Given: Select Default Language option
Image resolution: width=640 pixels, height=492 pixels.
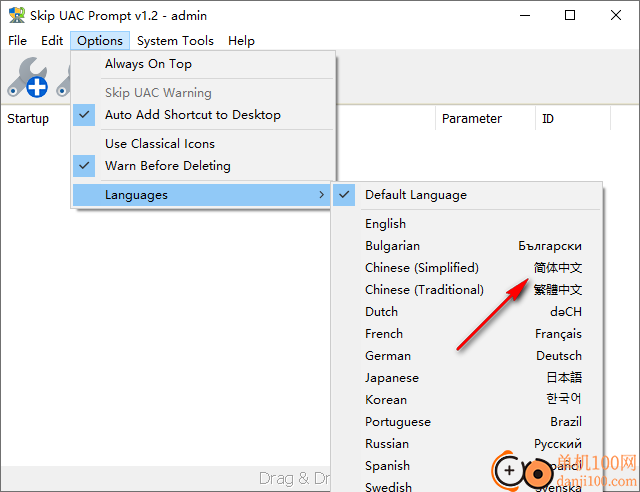Looking at the screenshot, I should [467, 195].
